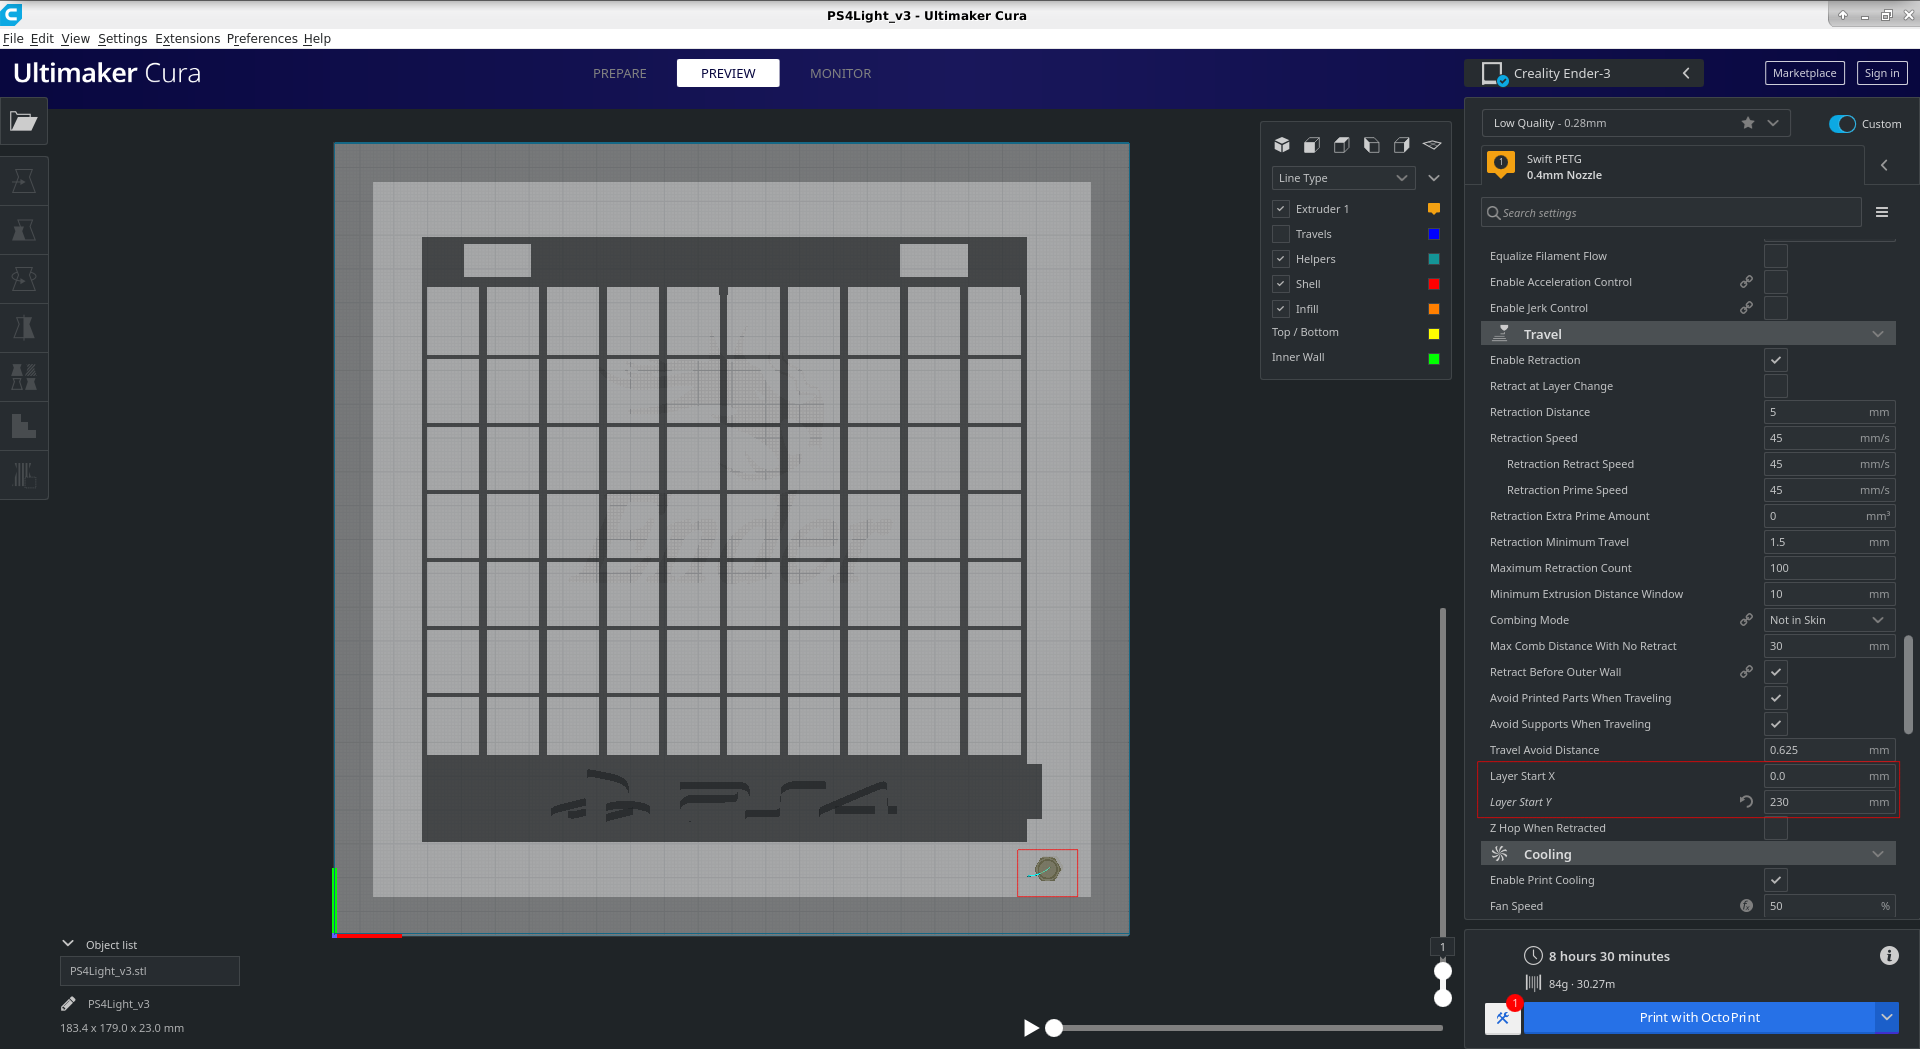Collapse the Travel settings section
This screenshot has width=1920, height=1049.
pos(1688,334)
